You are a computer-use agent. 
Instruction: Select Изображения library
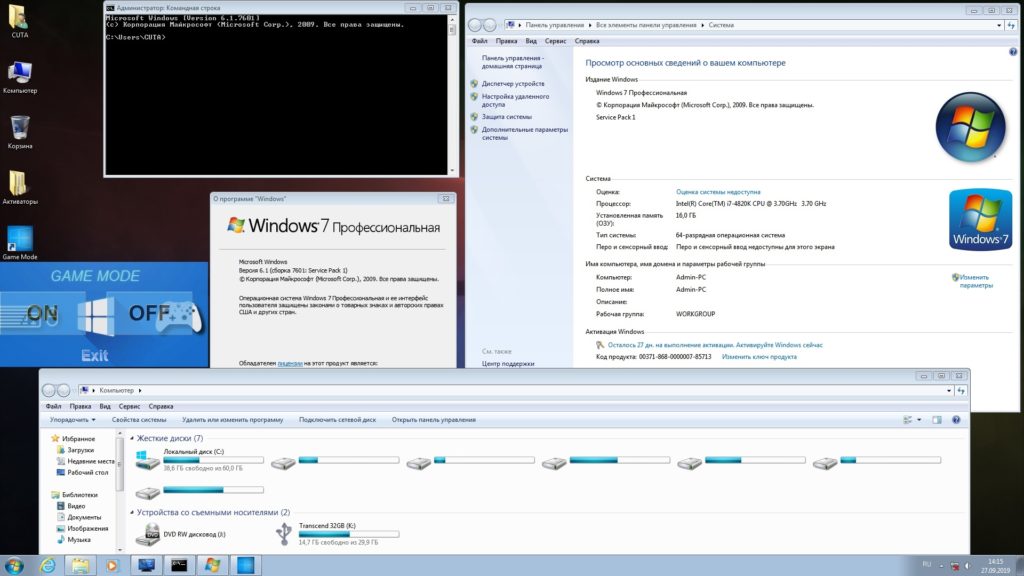[x=88, y=528]
